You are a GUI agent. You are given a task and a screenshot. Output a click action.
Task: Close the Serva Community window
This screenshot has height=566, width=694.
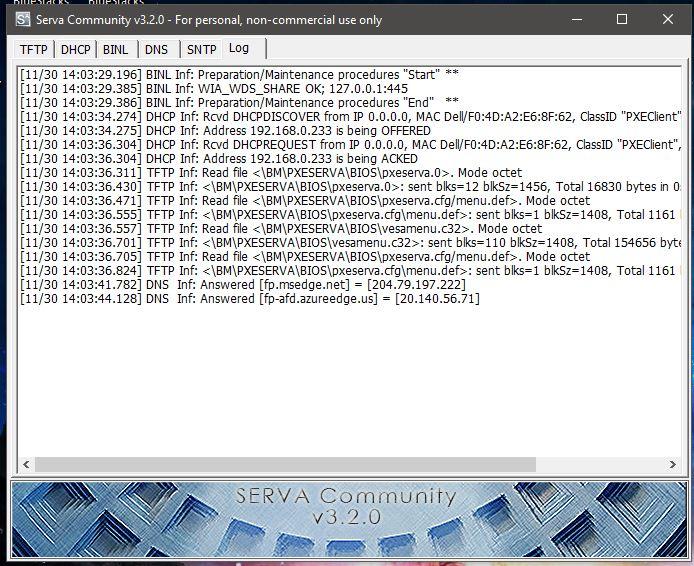tap(668, 19)
